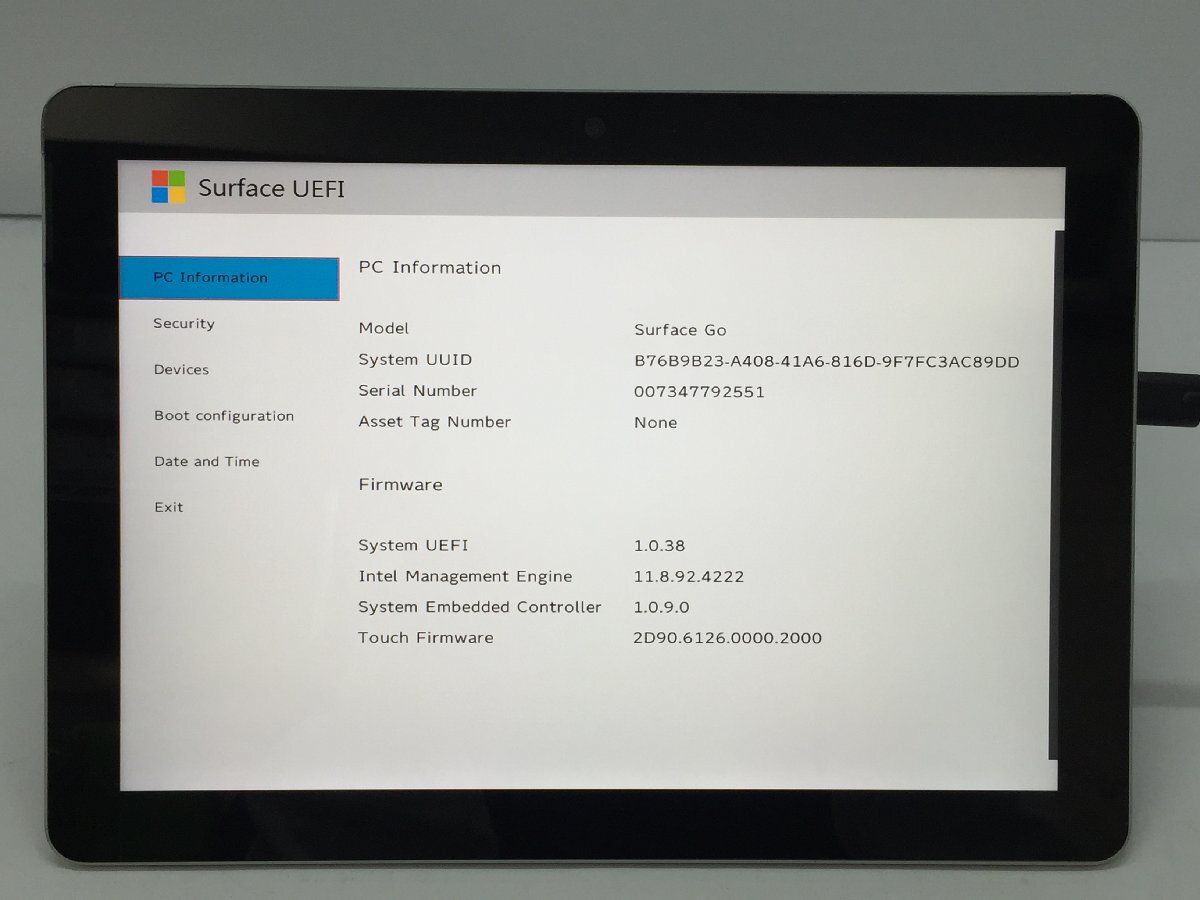This screenshot has width=1200, height=900.
Task: Click the System UEFI label
Action: (413, 545)
